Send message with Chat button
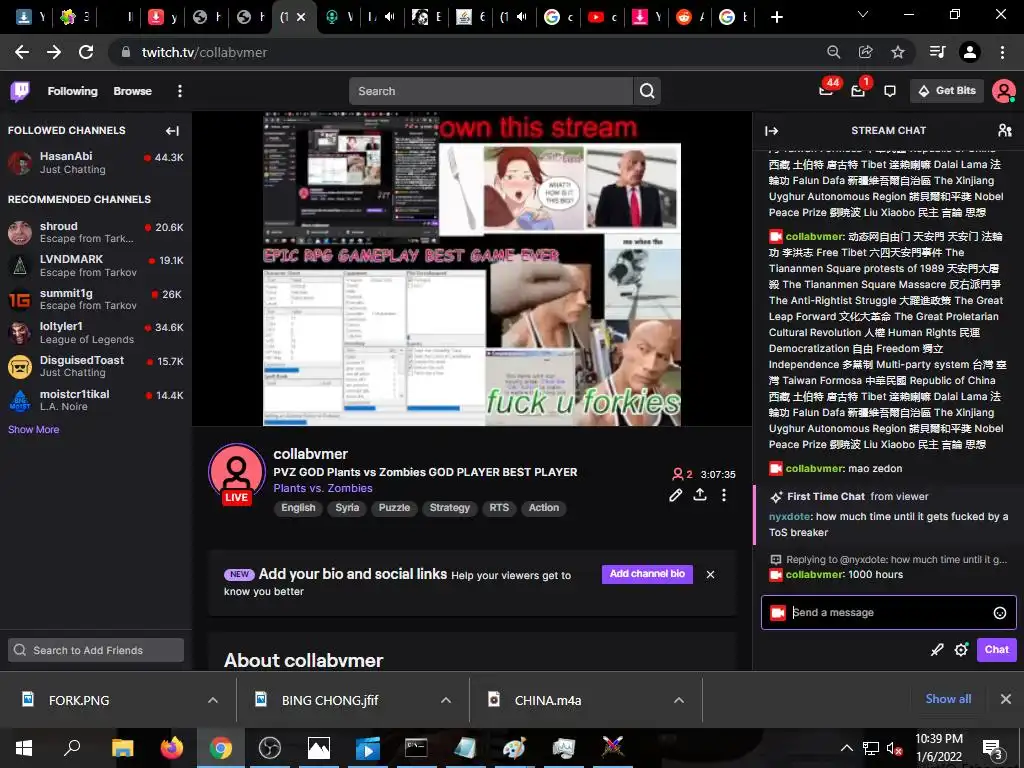 (x=997, y=650)
